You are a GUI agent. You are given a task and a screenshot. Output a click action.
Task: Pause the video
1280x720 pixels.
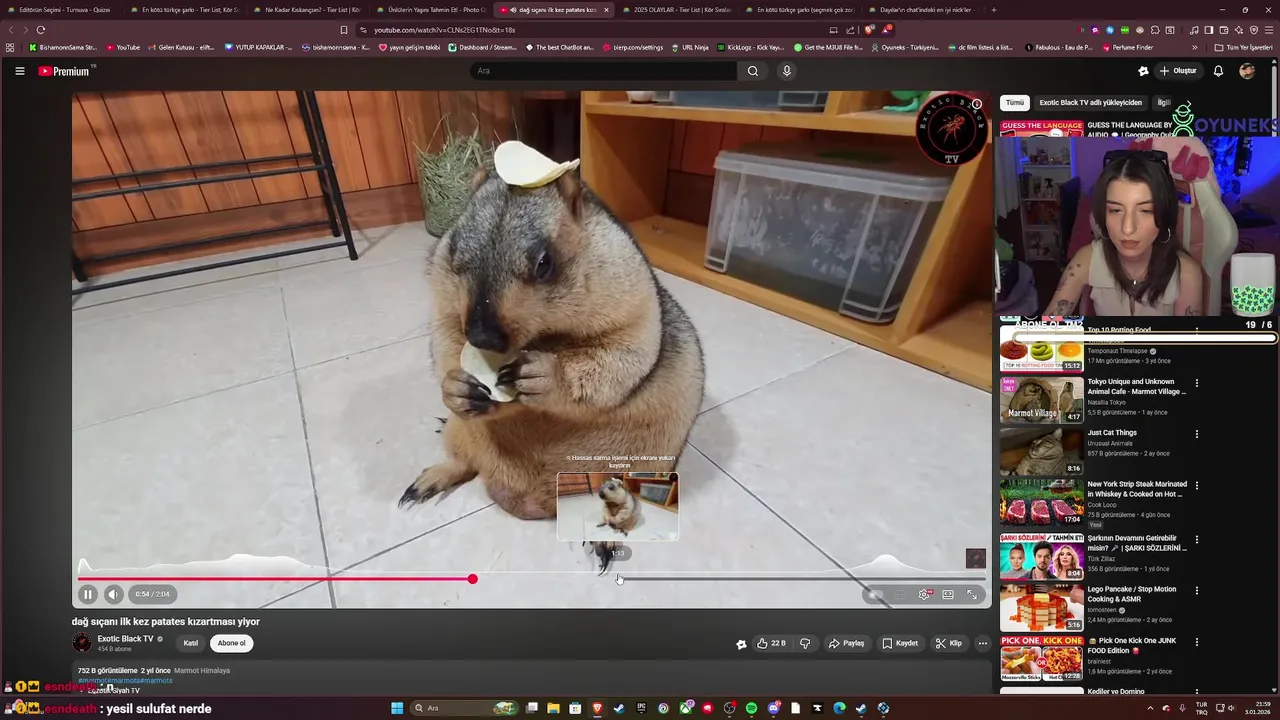click(88, 594)
